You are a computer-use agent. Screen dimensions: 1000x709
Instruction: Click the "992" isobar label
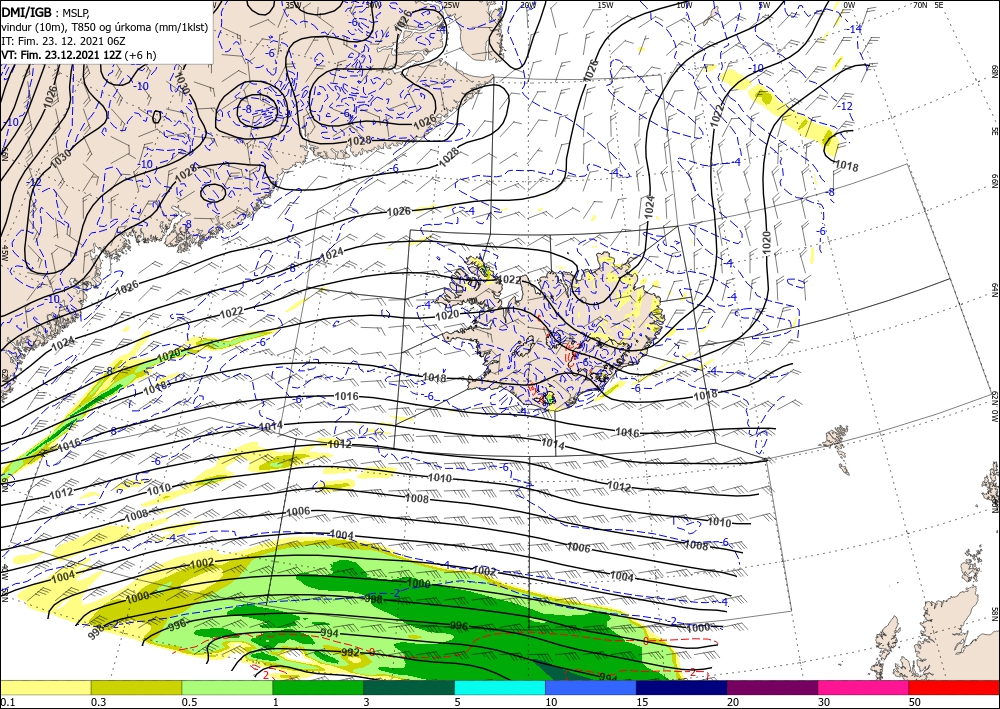[351, 654]
